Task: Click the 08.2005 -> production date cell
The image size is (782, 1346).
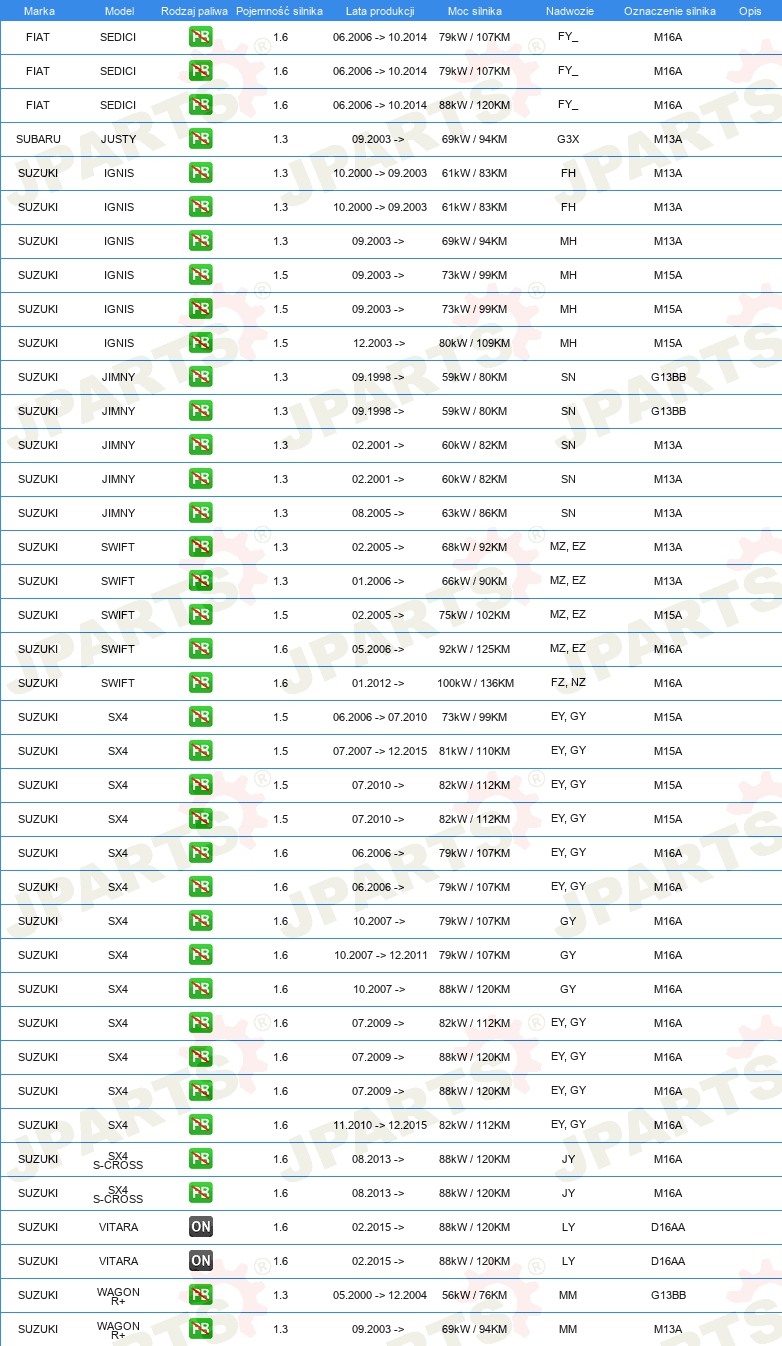Action: pos(379,513)
